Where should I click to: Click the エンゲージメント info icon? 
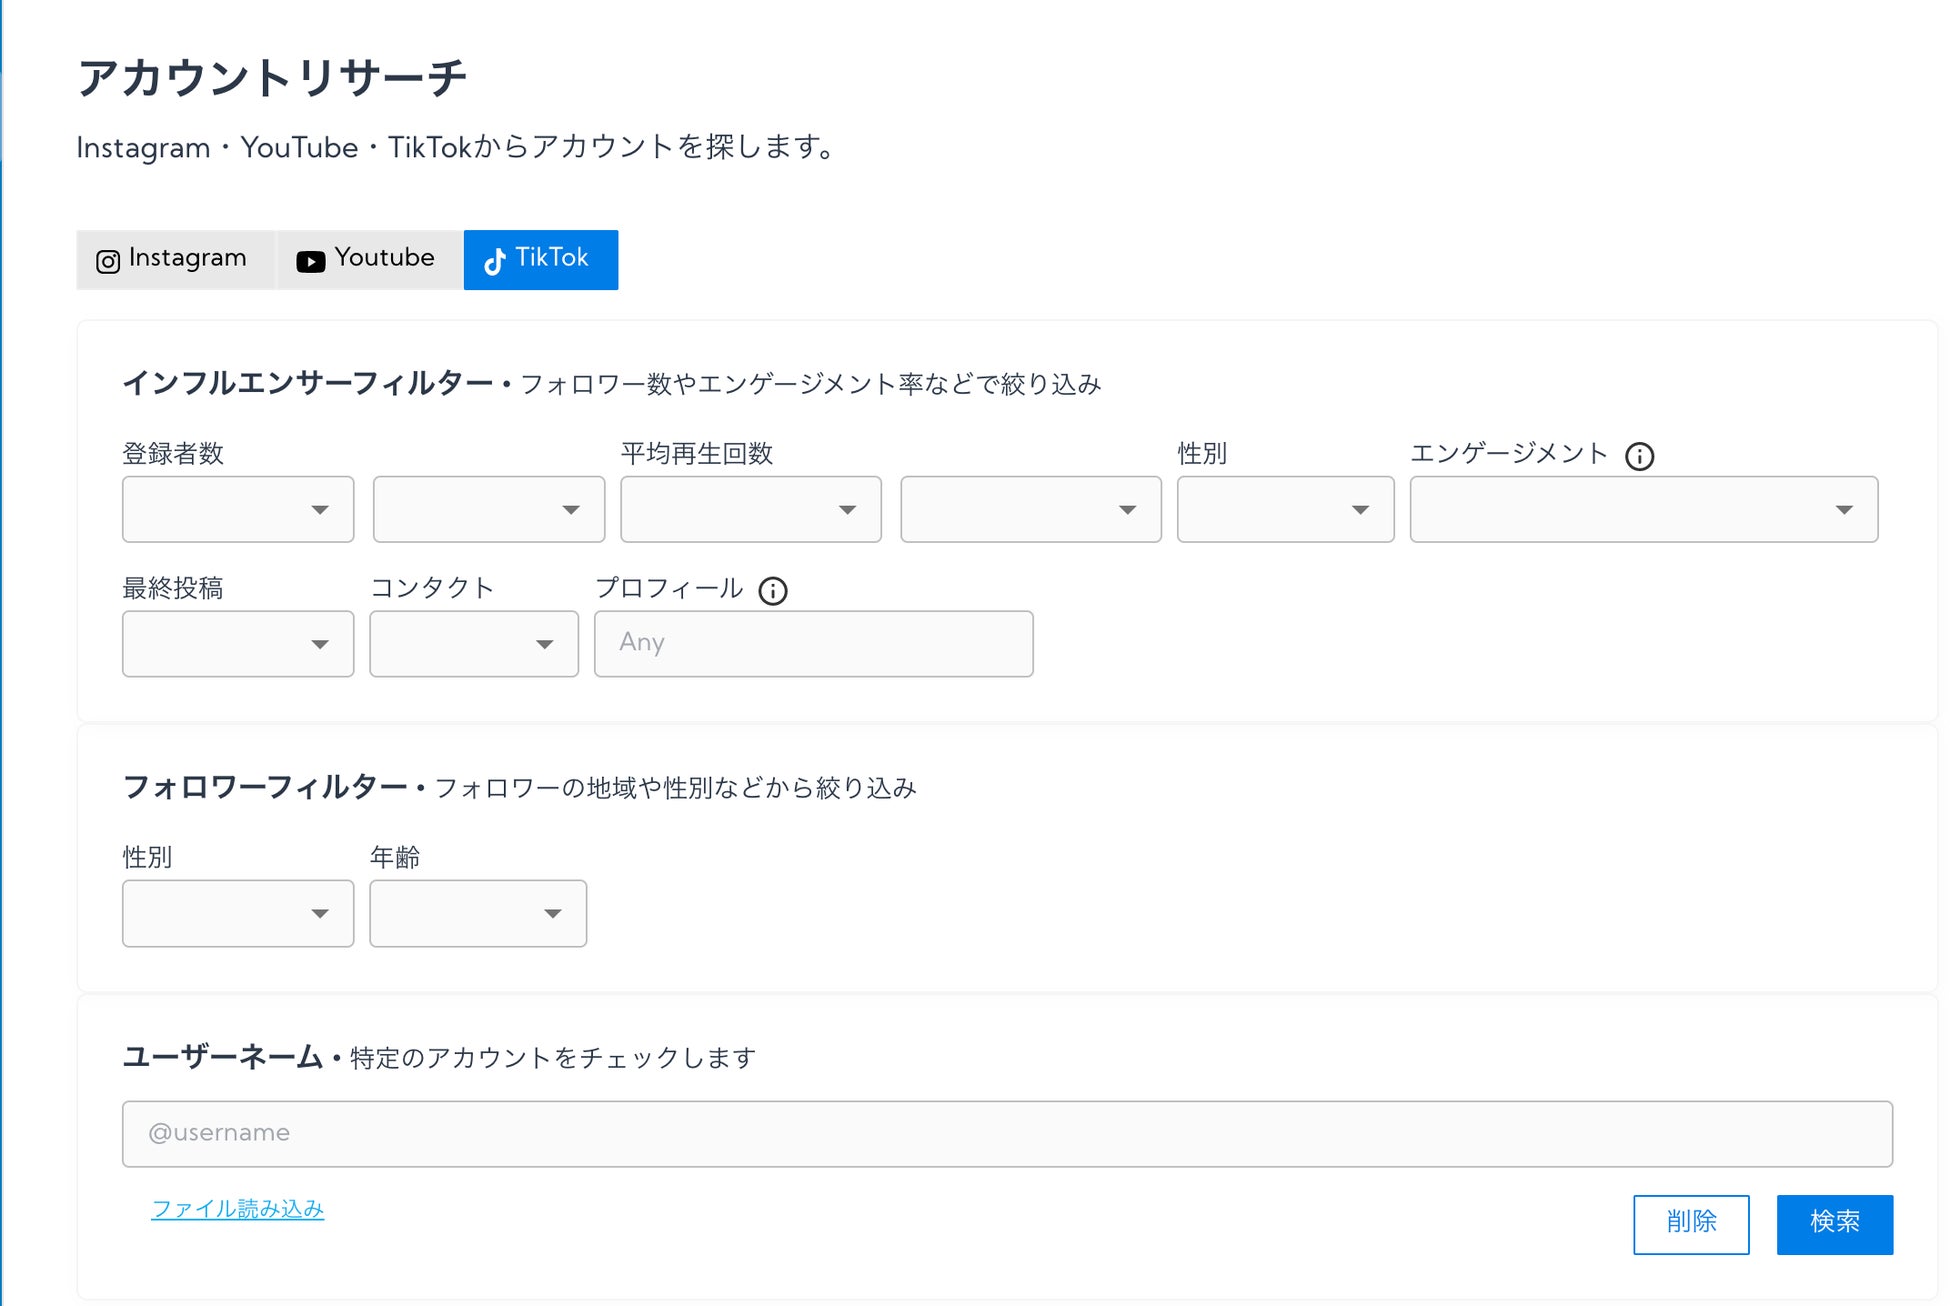pos(1639,456)
